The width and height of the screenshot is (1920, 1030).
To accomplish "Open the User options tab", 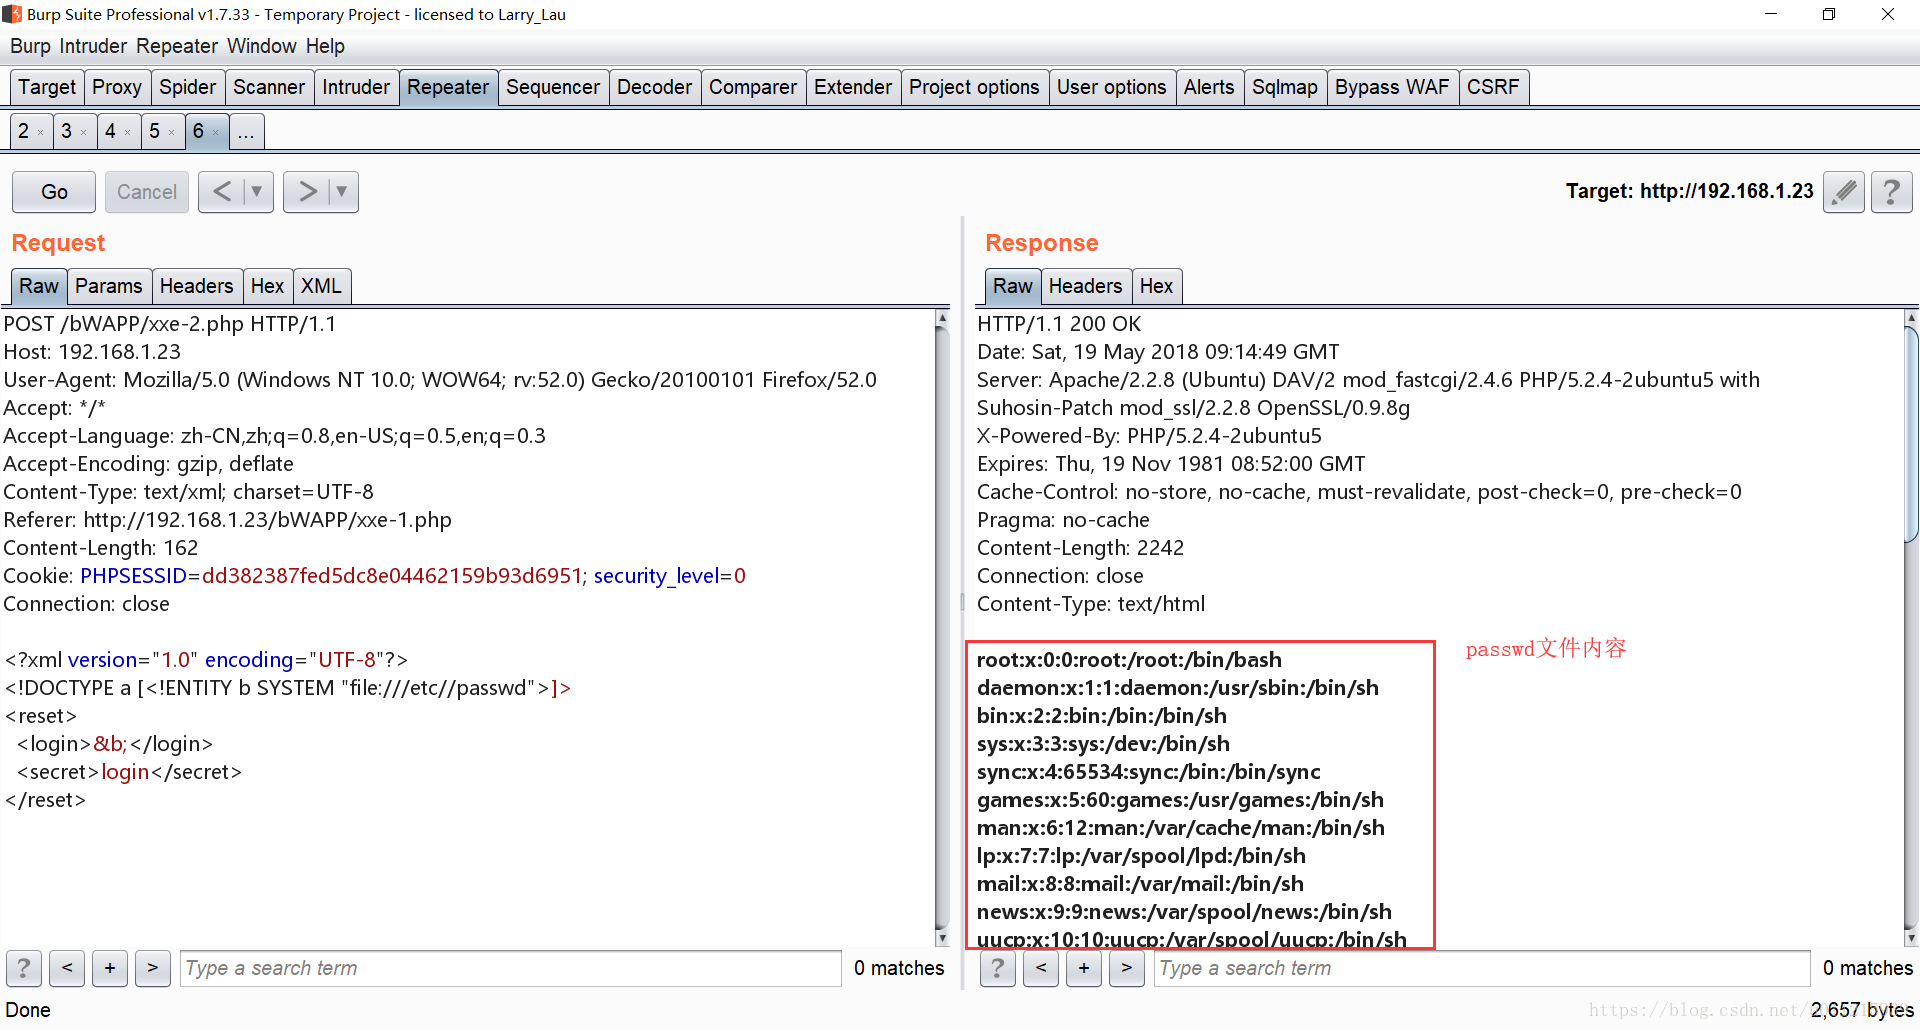I will coord(1112,88).
